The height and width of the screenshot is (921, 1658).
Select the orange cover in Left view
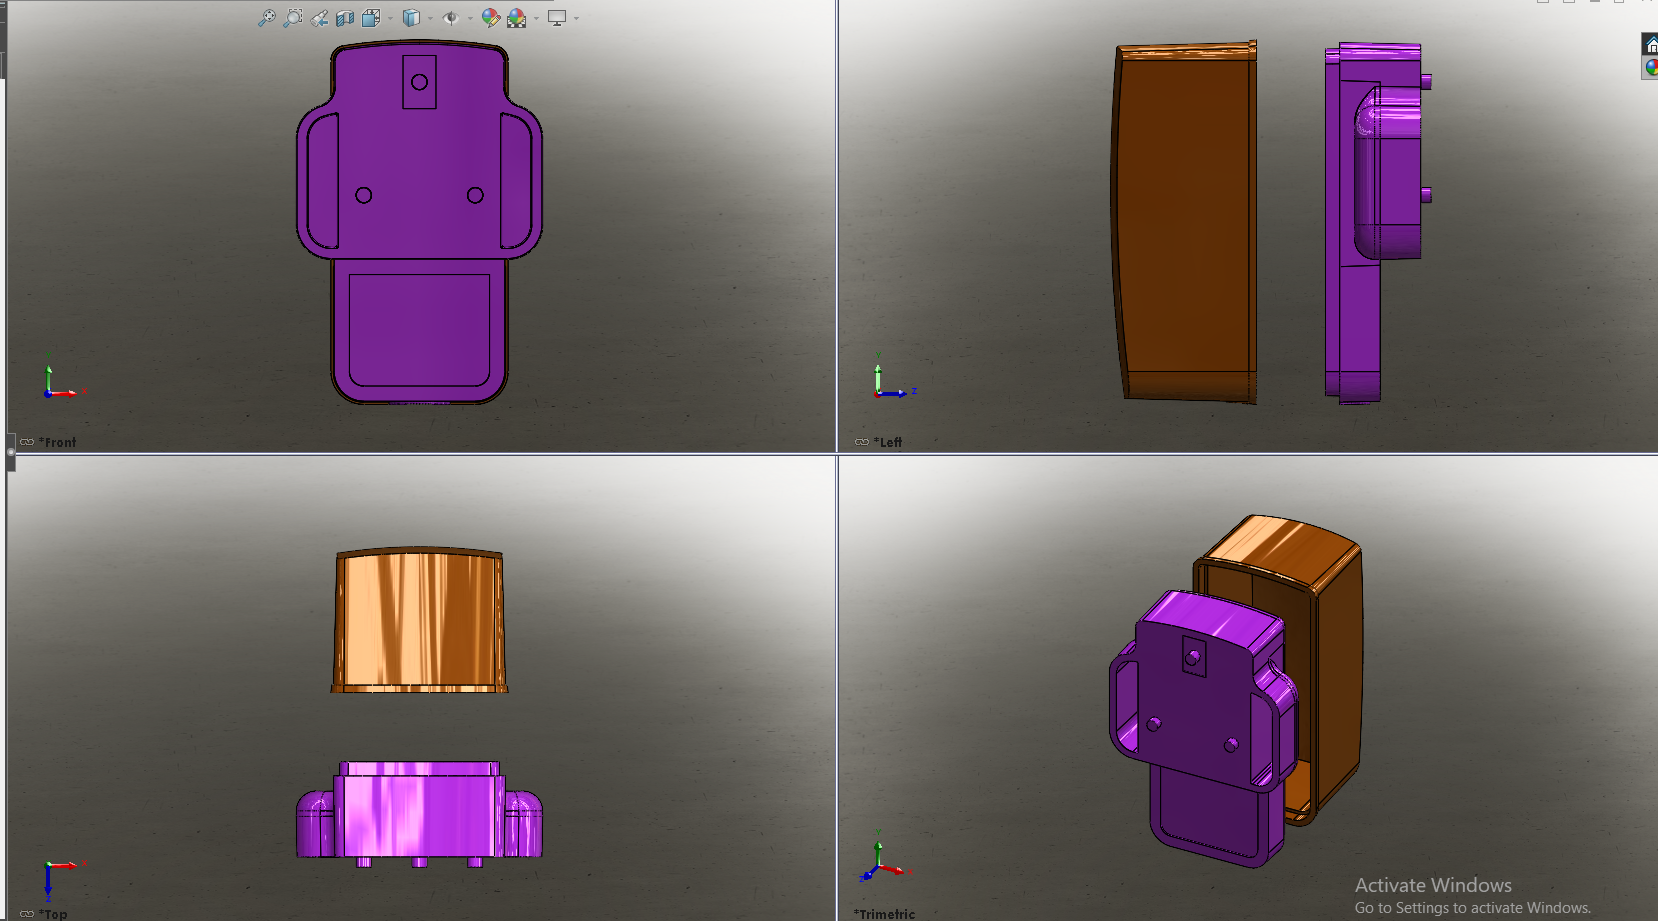pos(1184,222)
